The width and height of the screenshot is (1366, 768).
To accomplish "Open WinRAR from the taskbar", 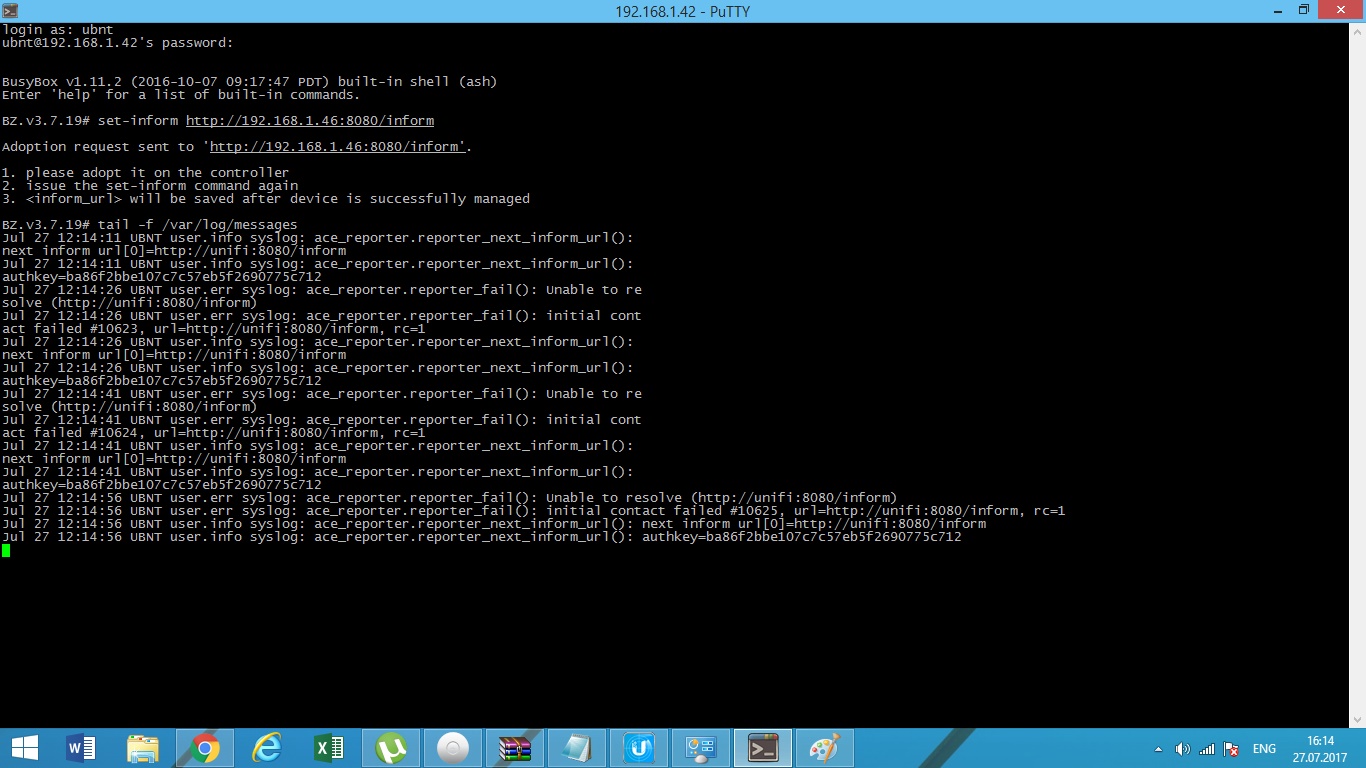I will (x=515, y=748).
